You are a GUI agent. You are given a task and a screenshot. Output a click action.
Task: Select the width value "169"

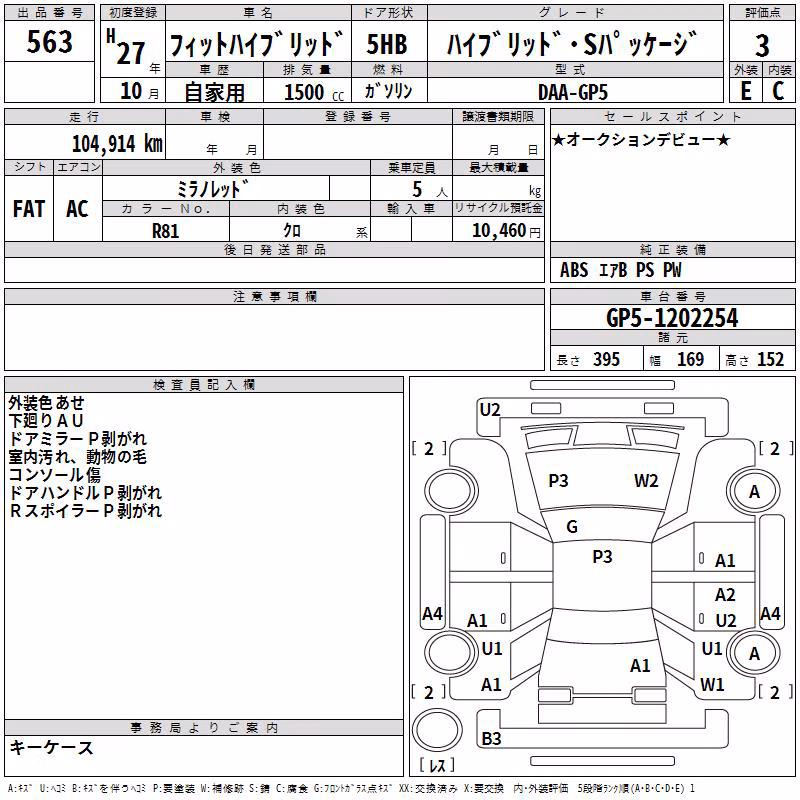click(x=690, y=359)
